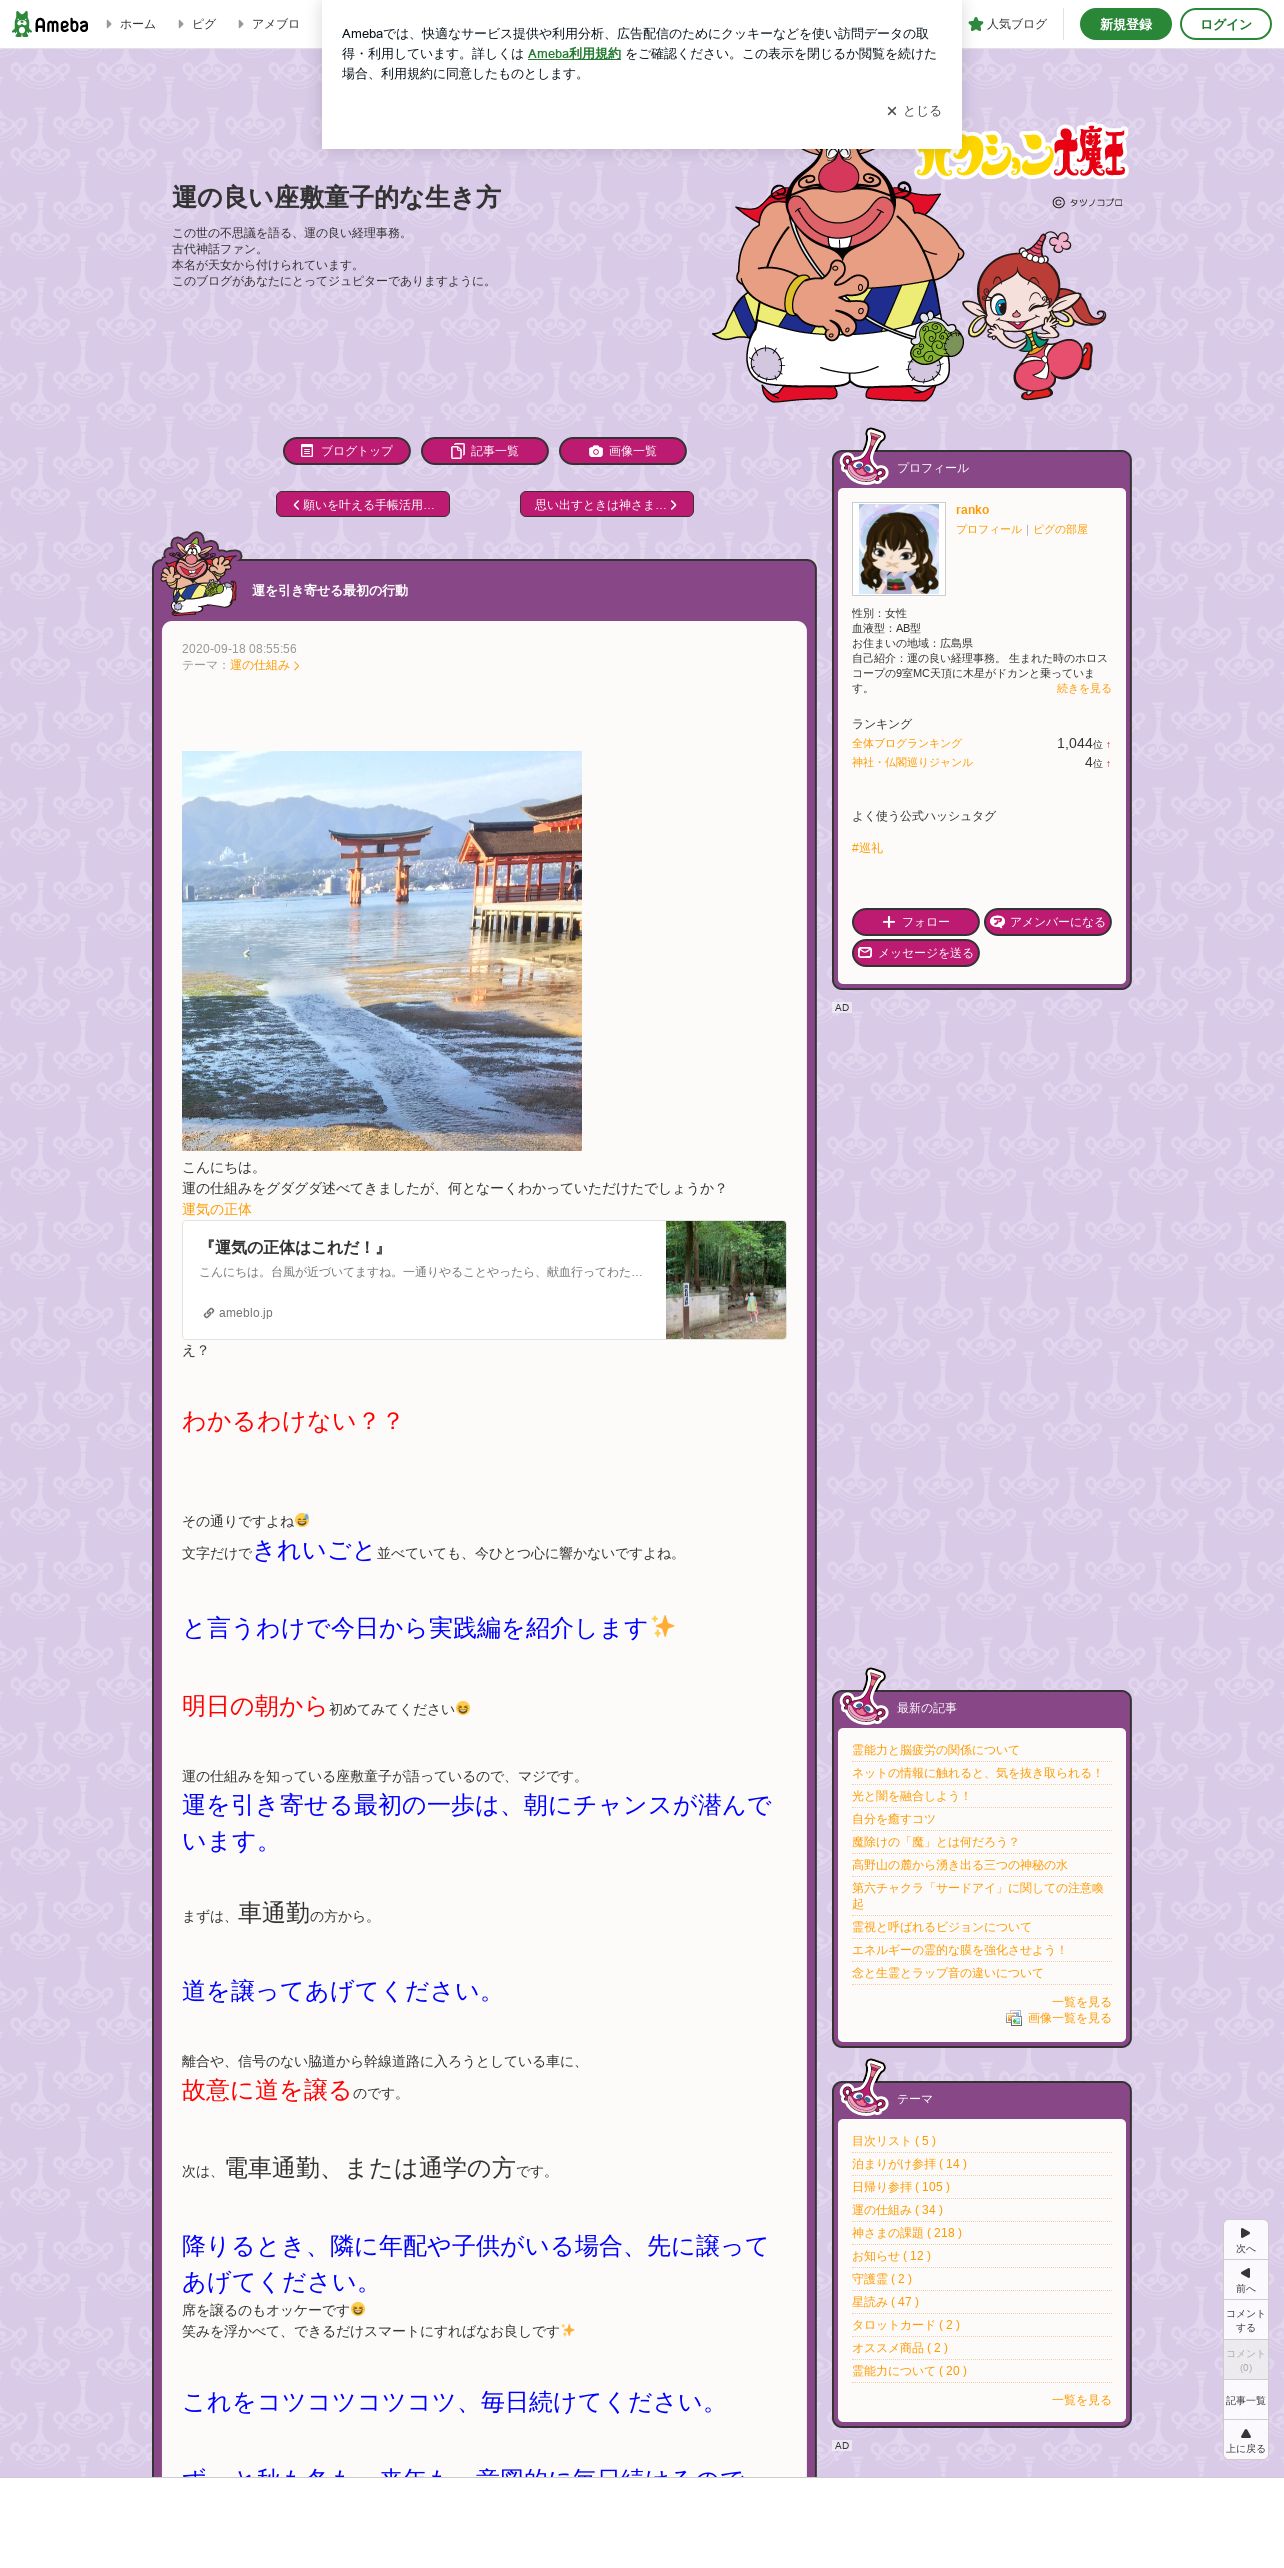Open the ピグ nav item
This screenshot has width=1284, height=2568.
(x=197, y=24)
